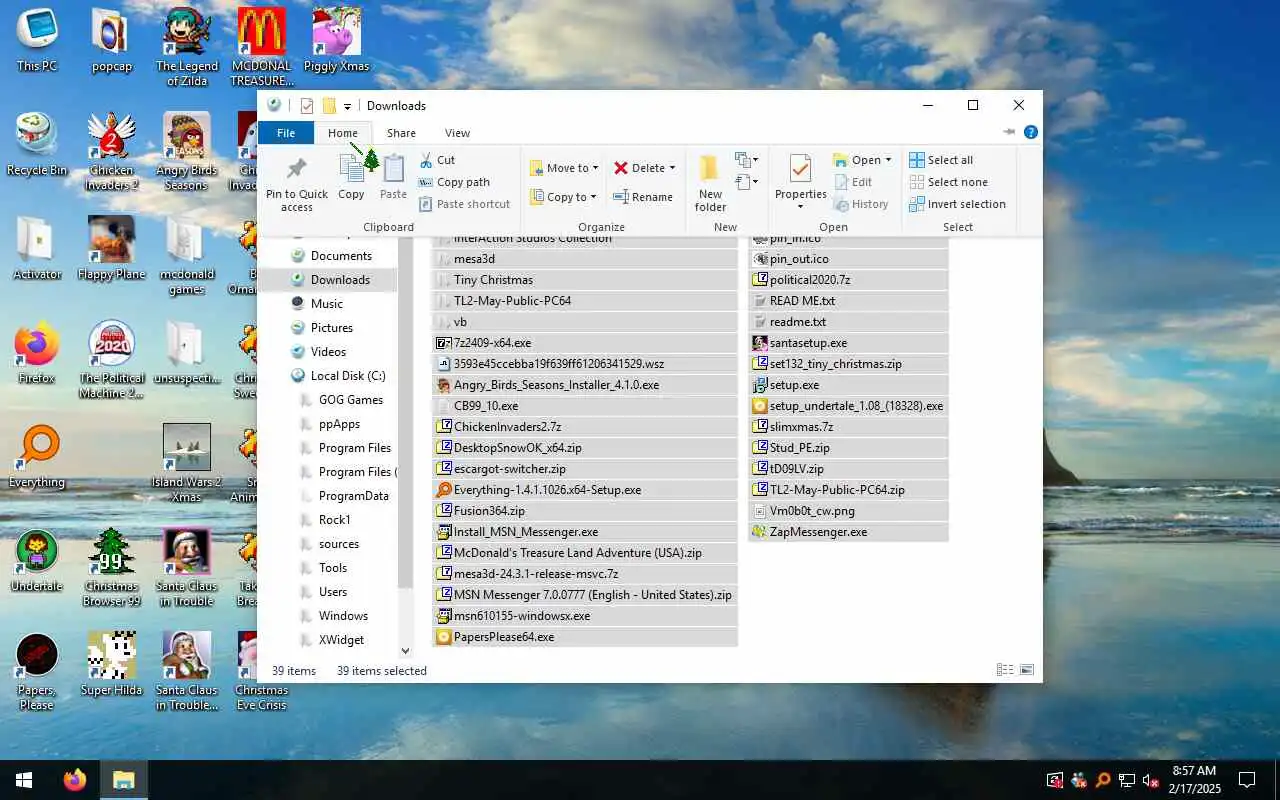Click Select all in ribbon
This screenshot has height=800, width=1280.
tap(940, 160)
